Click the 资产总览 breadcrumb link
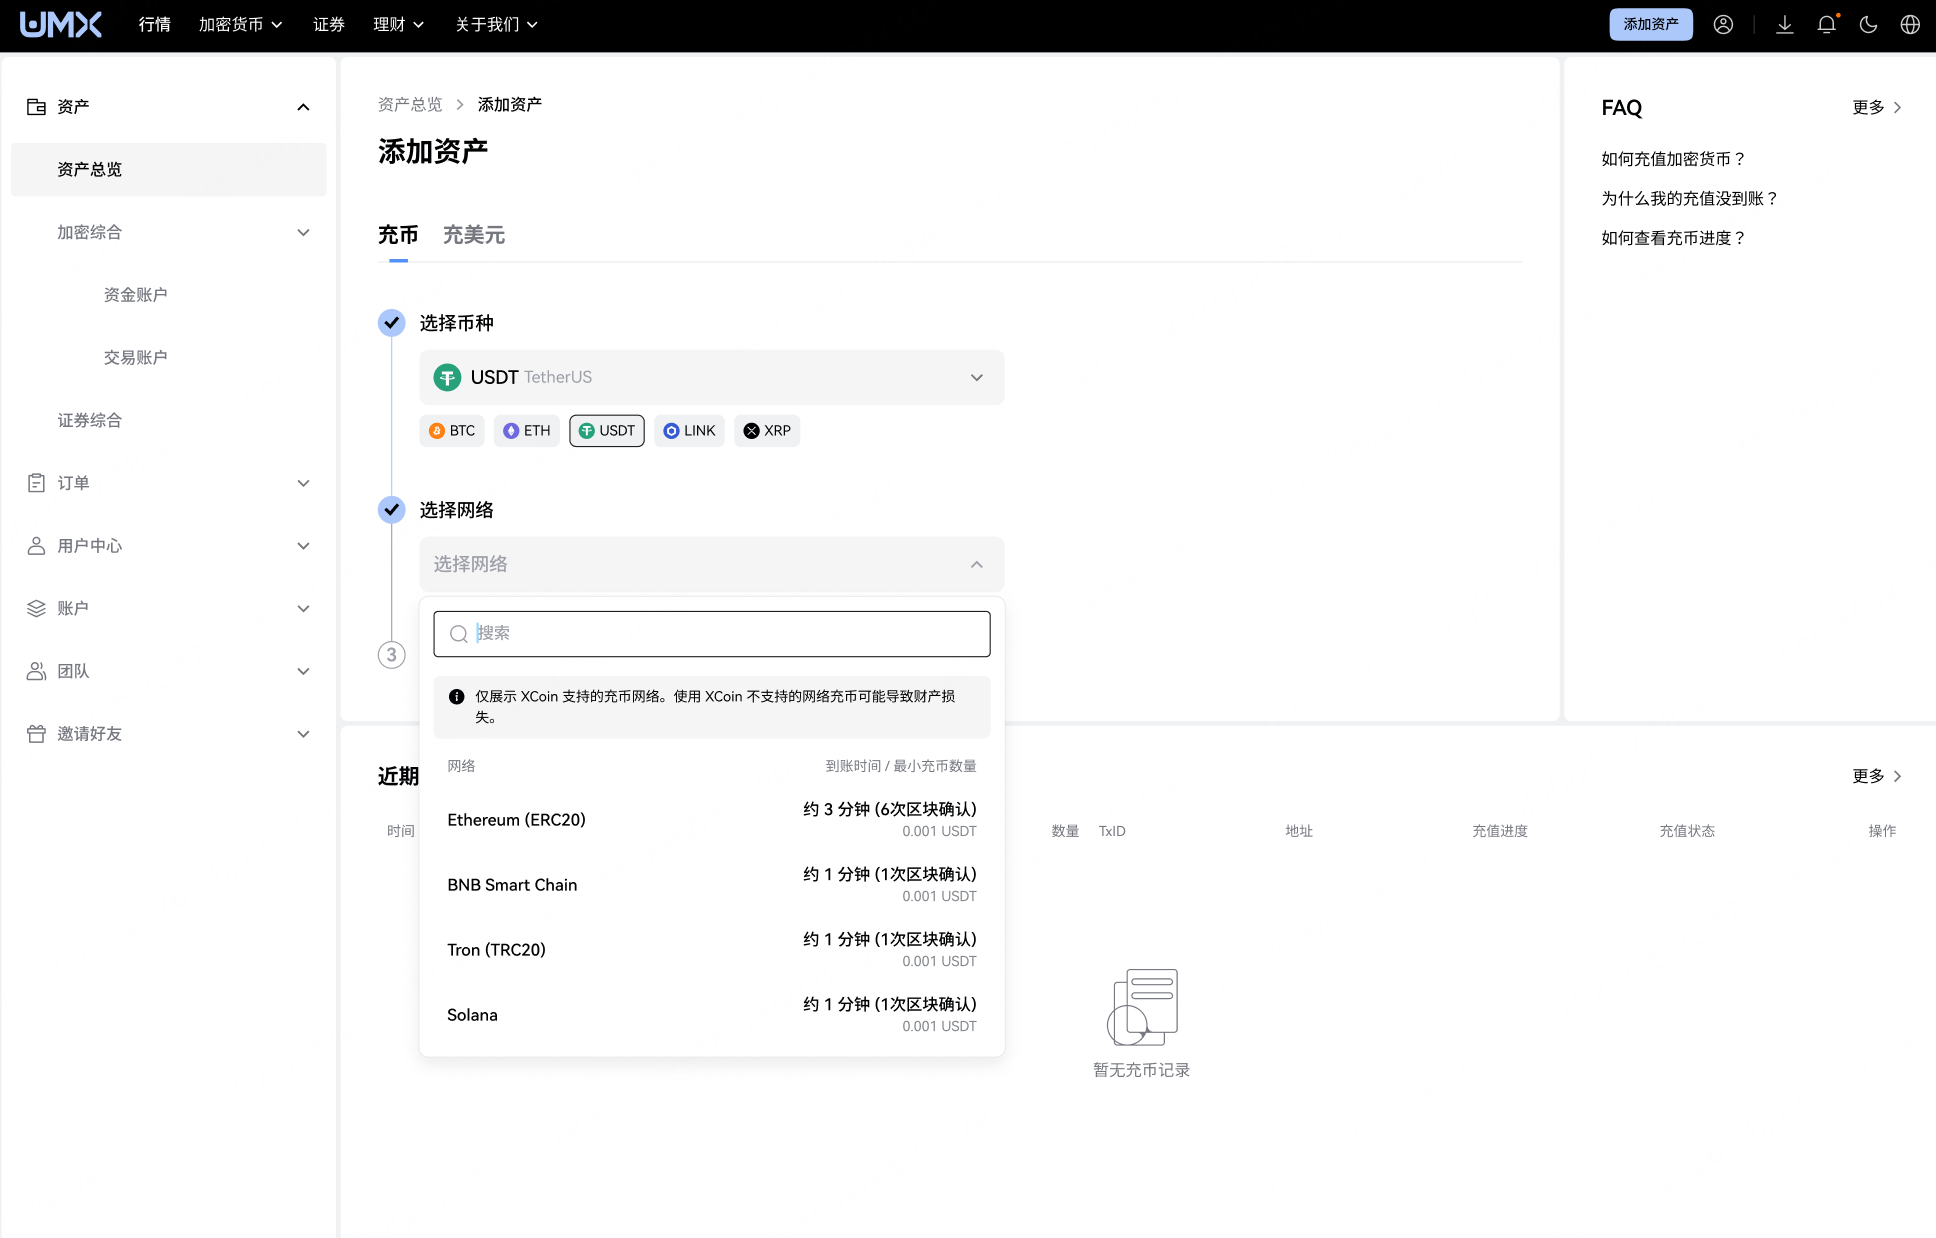Screen dimensions: 1936x1238 point(410,105)
